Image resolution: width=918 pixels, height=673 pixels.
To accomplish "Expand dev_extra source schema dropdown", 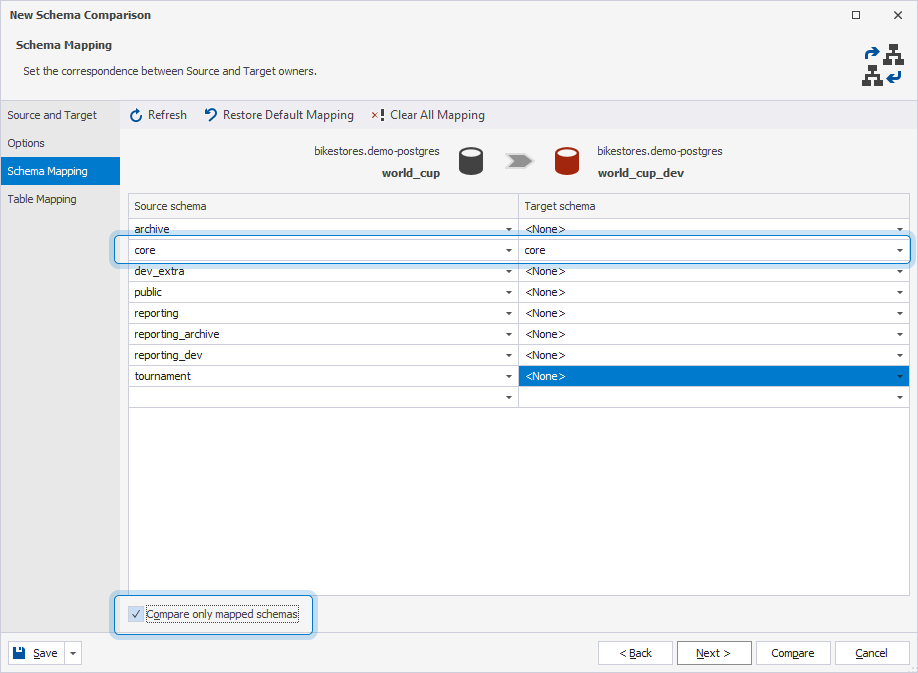I will tap(509, 272).
